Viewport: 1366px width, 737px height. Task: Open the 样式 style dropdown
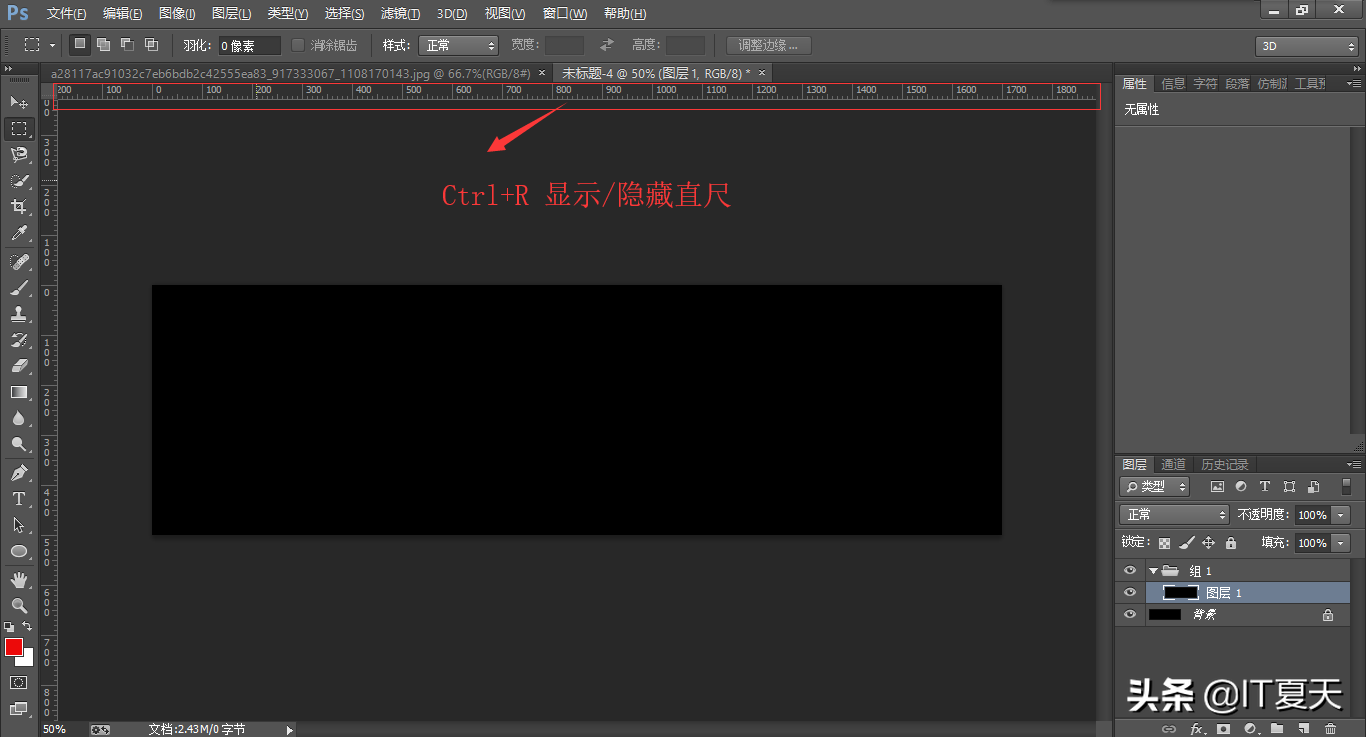click(x=458, y=45)
